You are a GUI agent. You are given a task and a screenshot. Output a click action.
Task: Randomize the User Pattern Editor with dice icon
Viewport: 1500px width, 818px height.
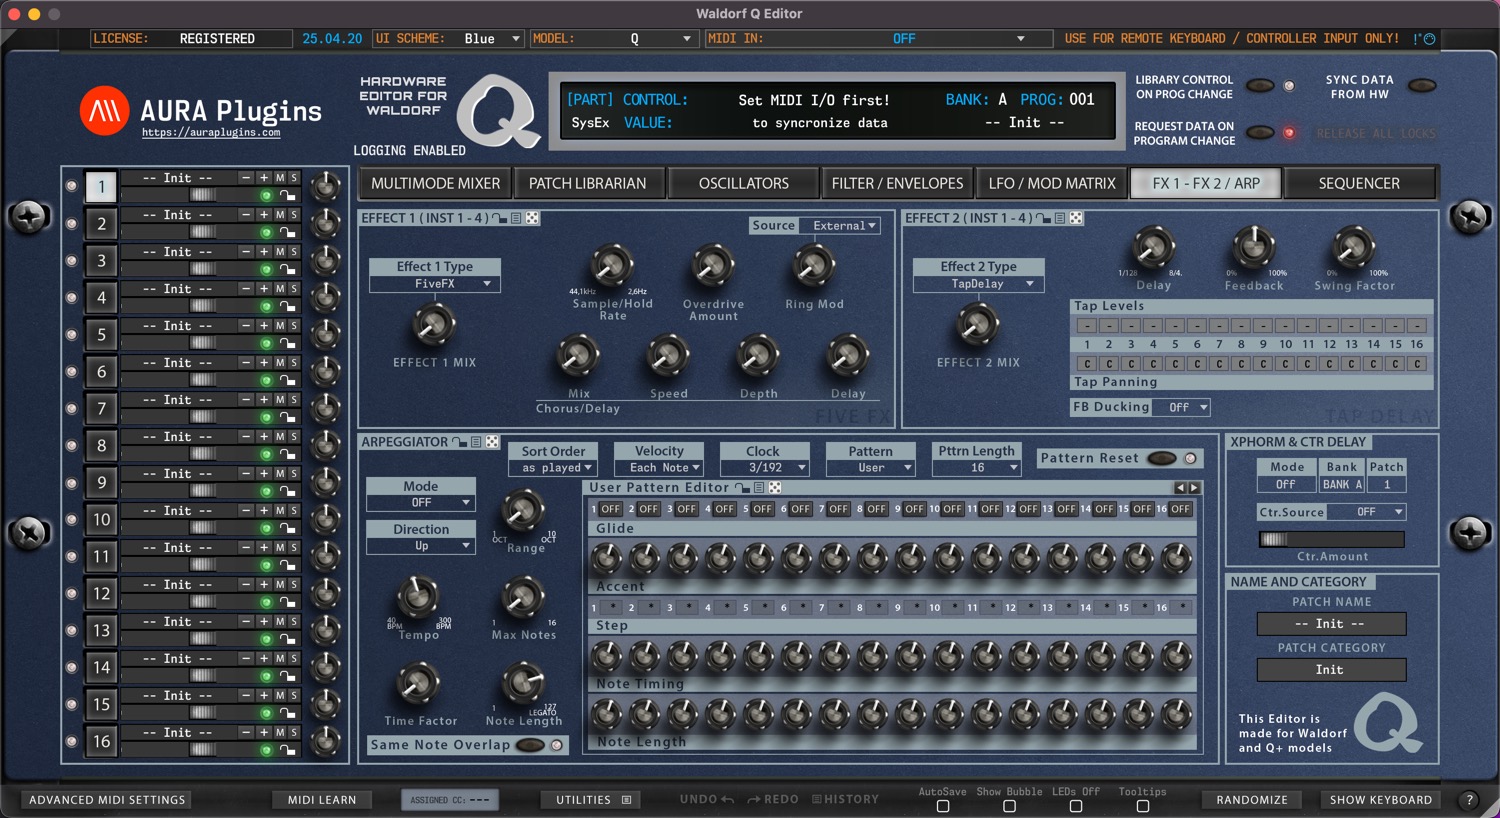click(x=775, y=488)
